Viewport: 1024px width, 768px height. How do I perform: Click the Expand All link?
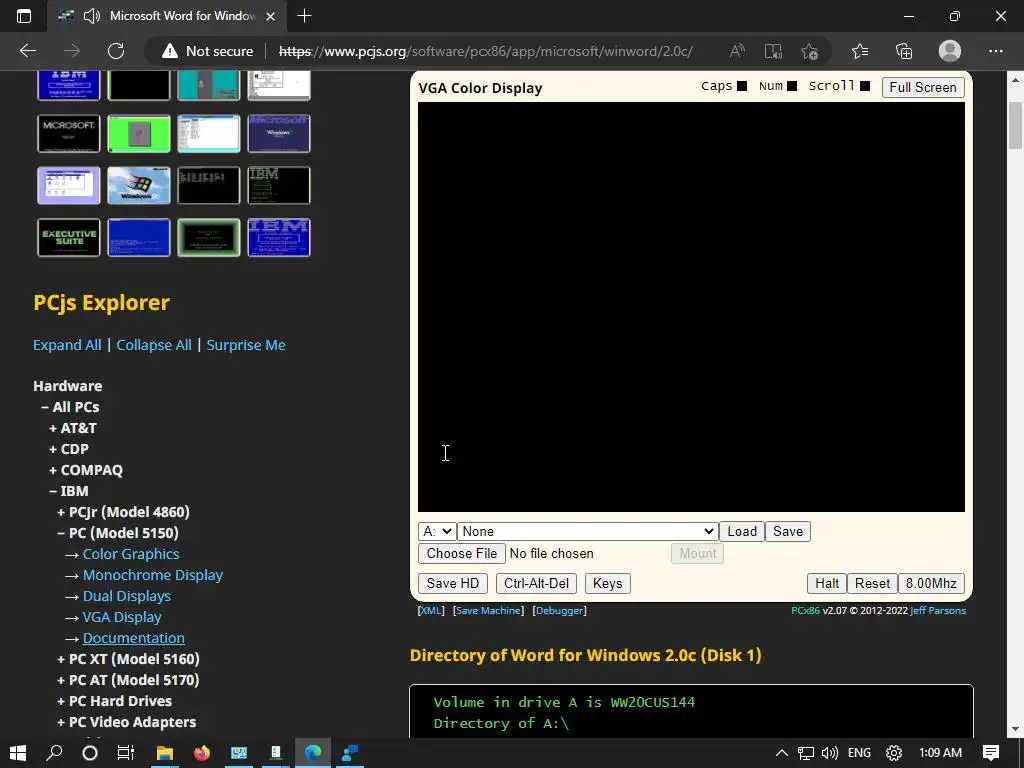pyautogui.click(x=67, y=345)
